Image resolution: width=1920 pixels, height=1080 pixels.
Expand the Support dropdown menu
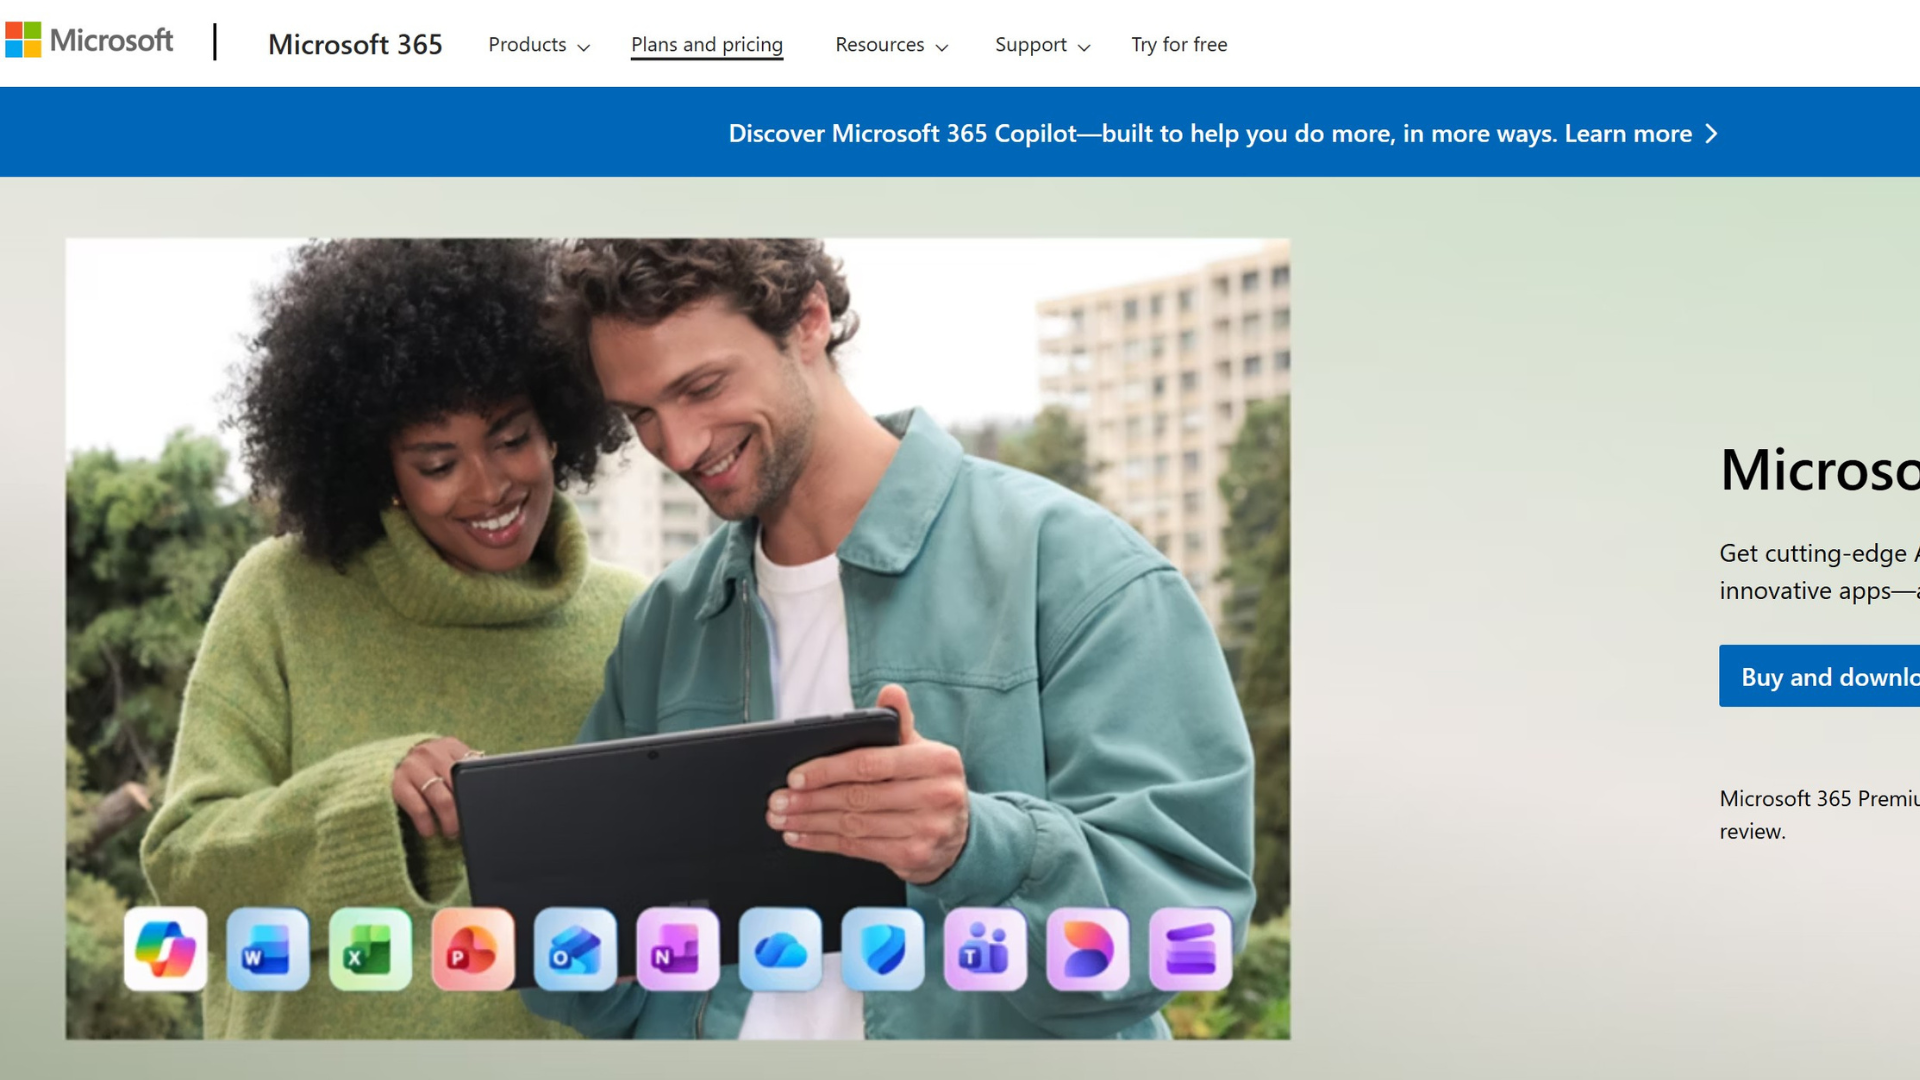point(1042,45)
